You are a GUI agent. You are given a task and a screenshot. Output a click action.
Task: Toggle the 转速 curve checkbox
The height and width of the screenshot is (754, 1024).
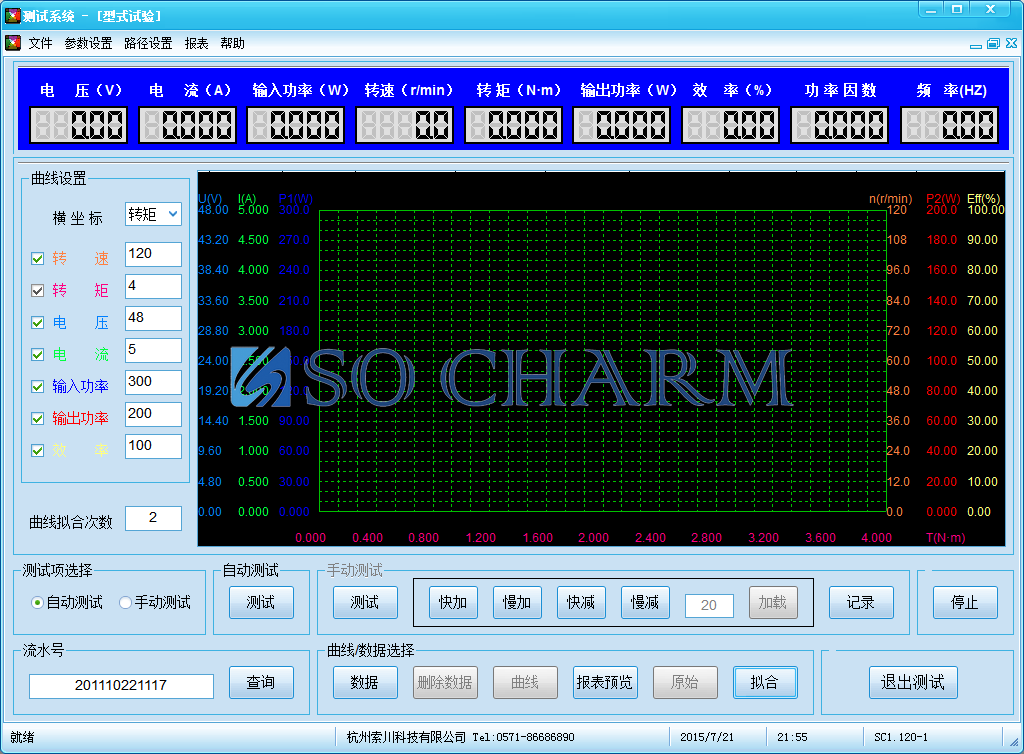tap(38, 258)
